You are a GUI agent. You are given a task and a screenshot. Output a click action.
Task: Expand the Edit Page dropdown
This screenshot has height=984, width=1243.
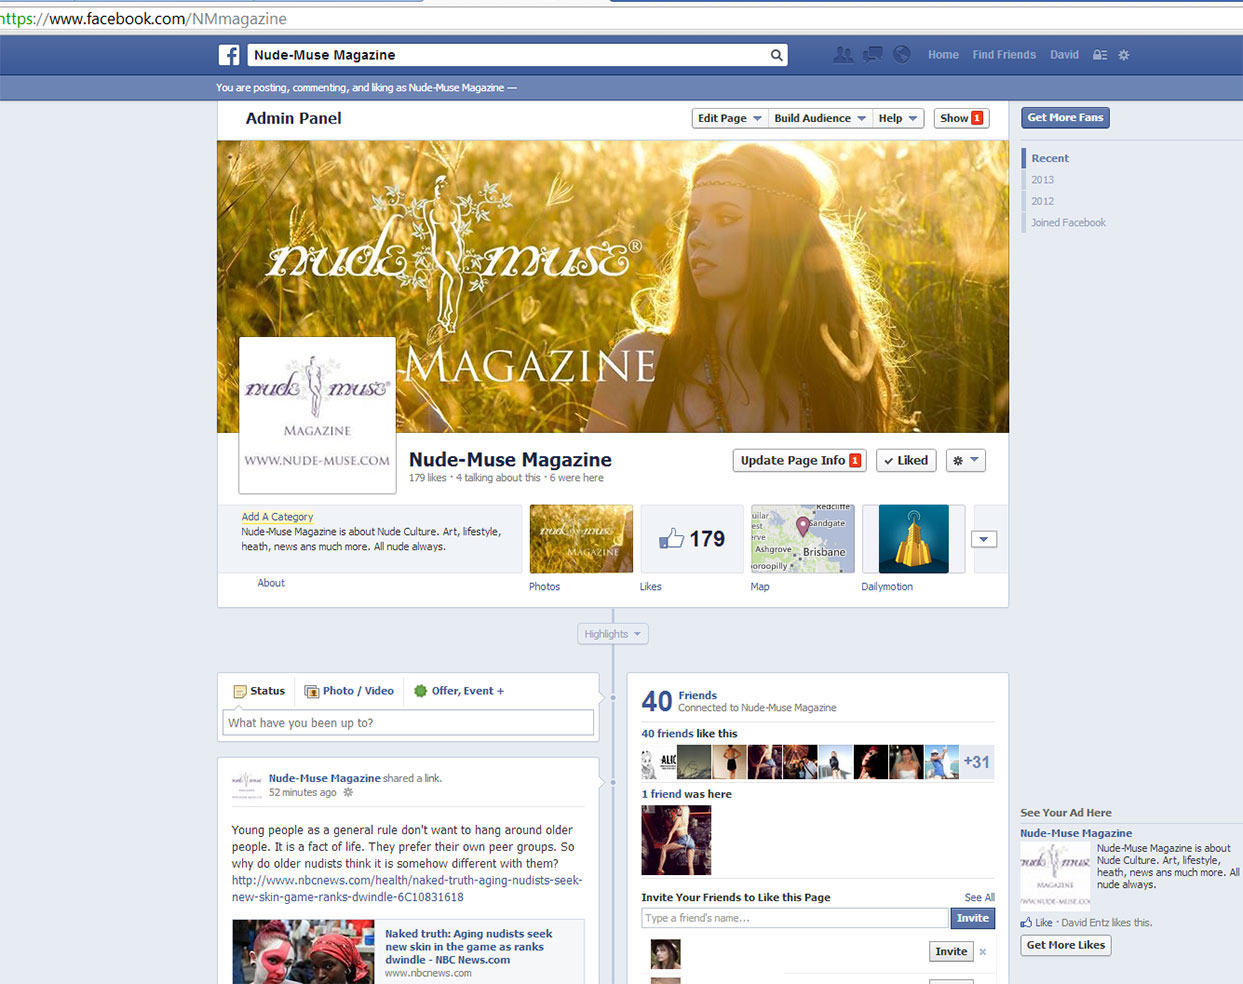click(729, 118)
